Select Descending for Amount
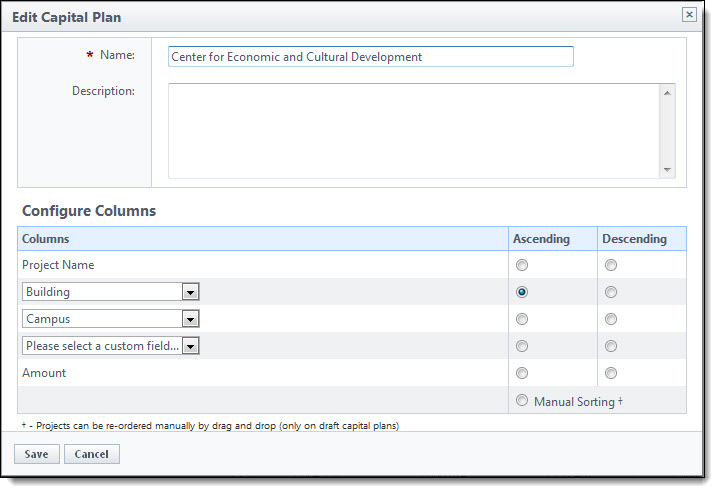Screen dimensions: 720x493 611,373
